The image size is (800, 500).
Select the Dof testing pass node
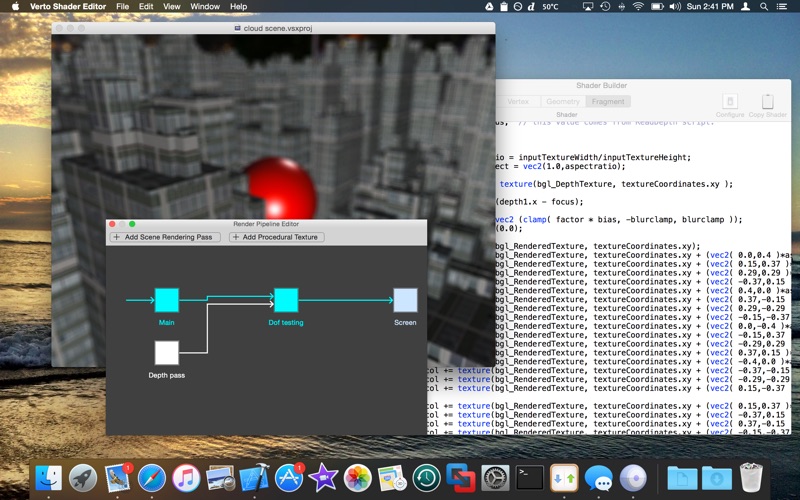click(286, 300)
